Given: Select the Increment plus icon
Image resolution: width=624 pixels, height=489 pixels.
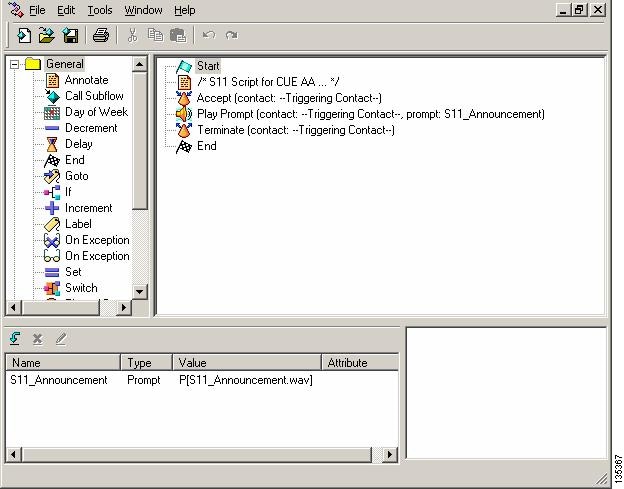Looking at the screenshot, I should 52,208.
